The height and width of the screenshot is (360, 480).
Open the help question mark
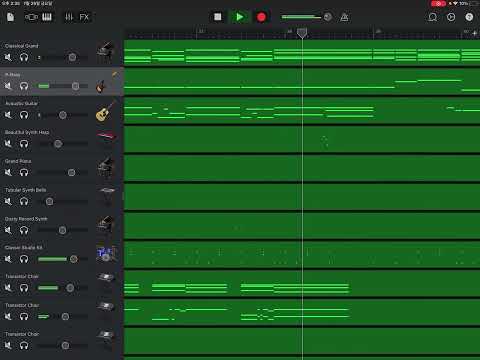(x=469, y=17)
